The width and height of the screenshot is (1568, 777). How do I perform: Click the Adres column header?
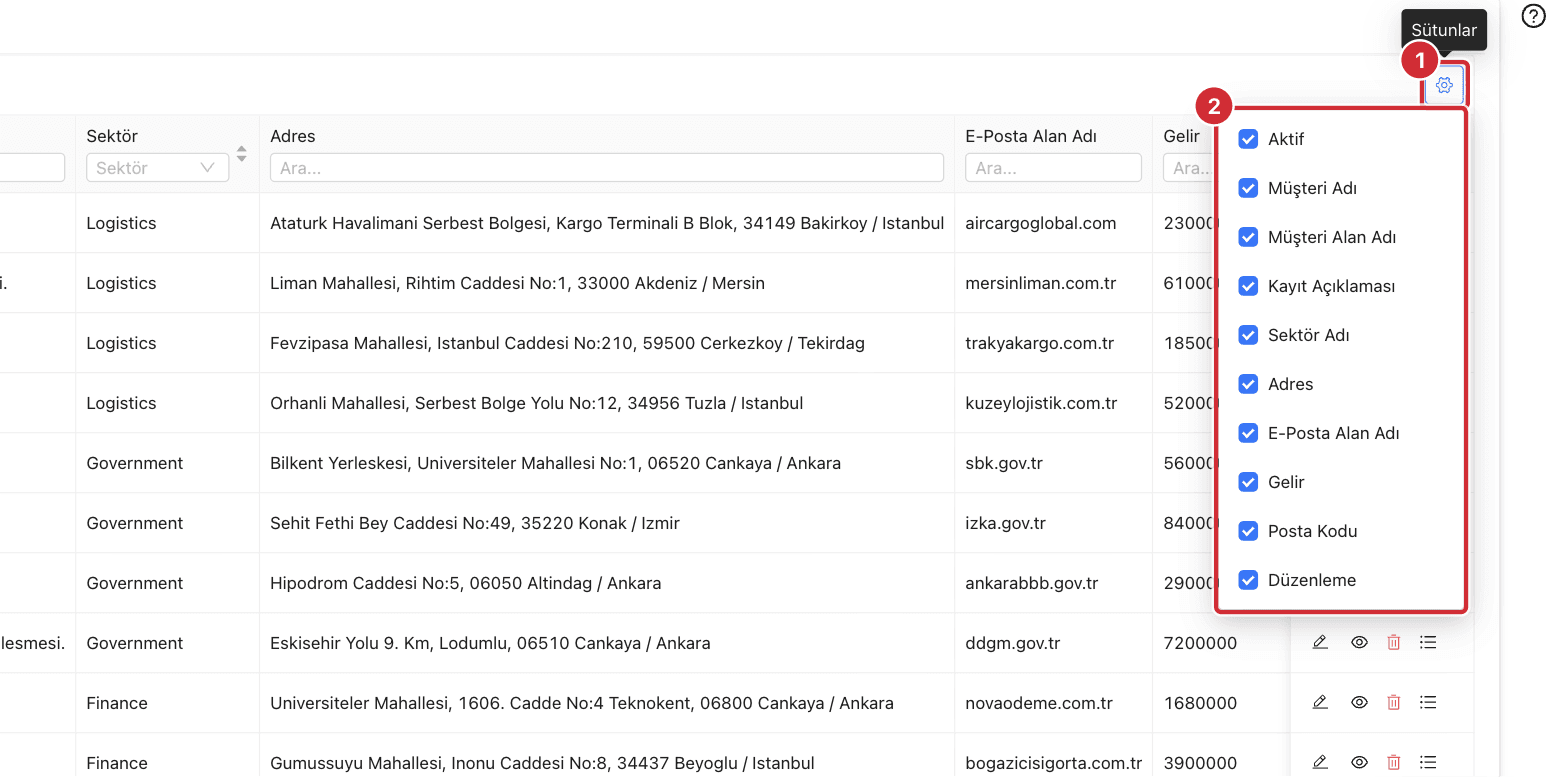(x=293, y=136)
